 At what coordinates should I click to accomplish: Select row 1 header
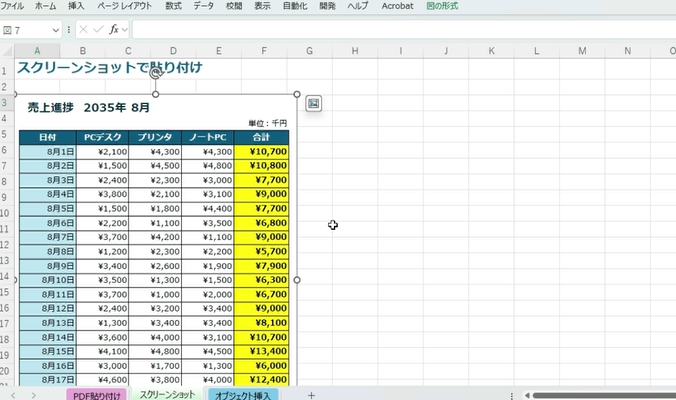pyautogui.click(x=5, y=70)
